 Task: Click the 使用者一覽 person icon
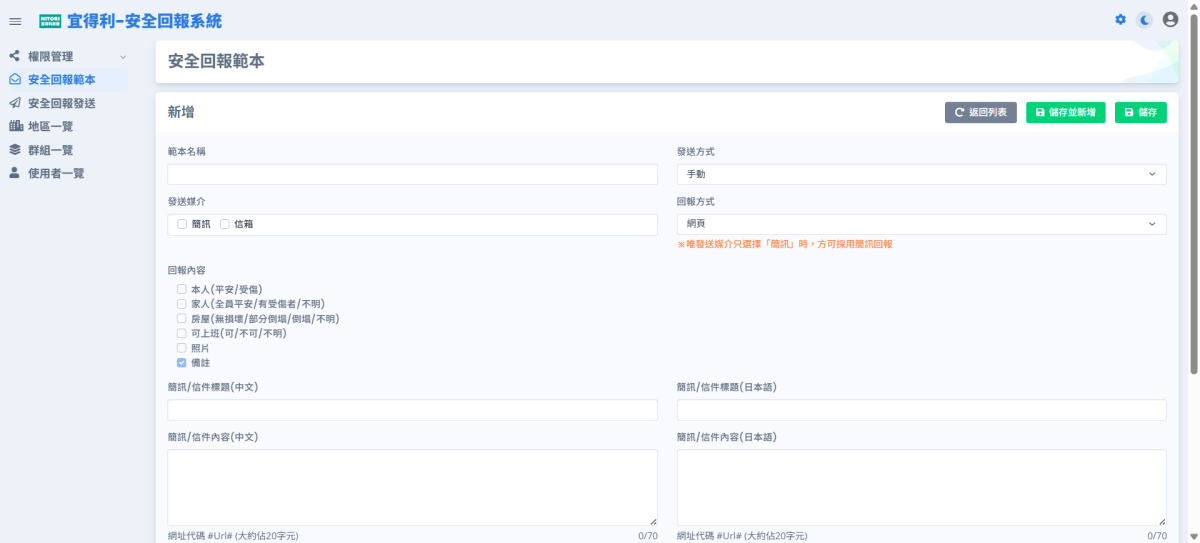pos(15,173)
